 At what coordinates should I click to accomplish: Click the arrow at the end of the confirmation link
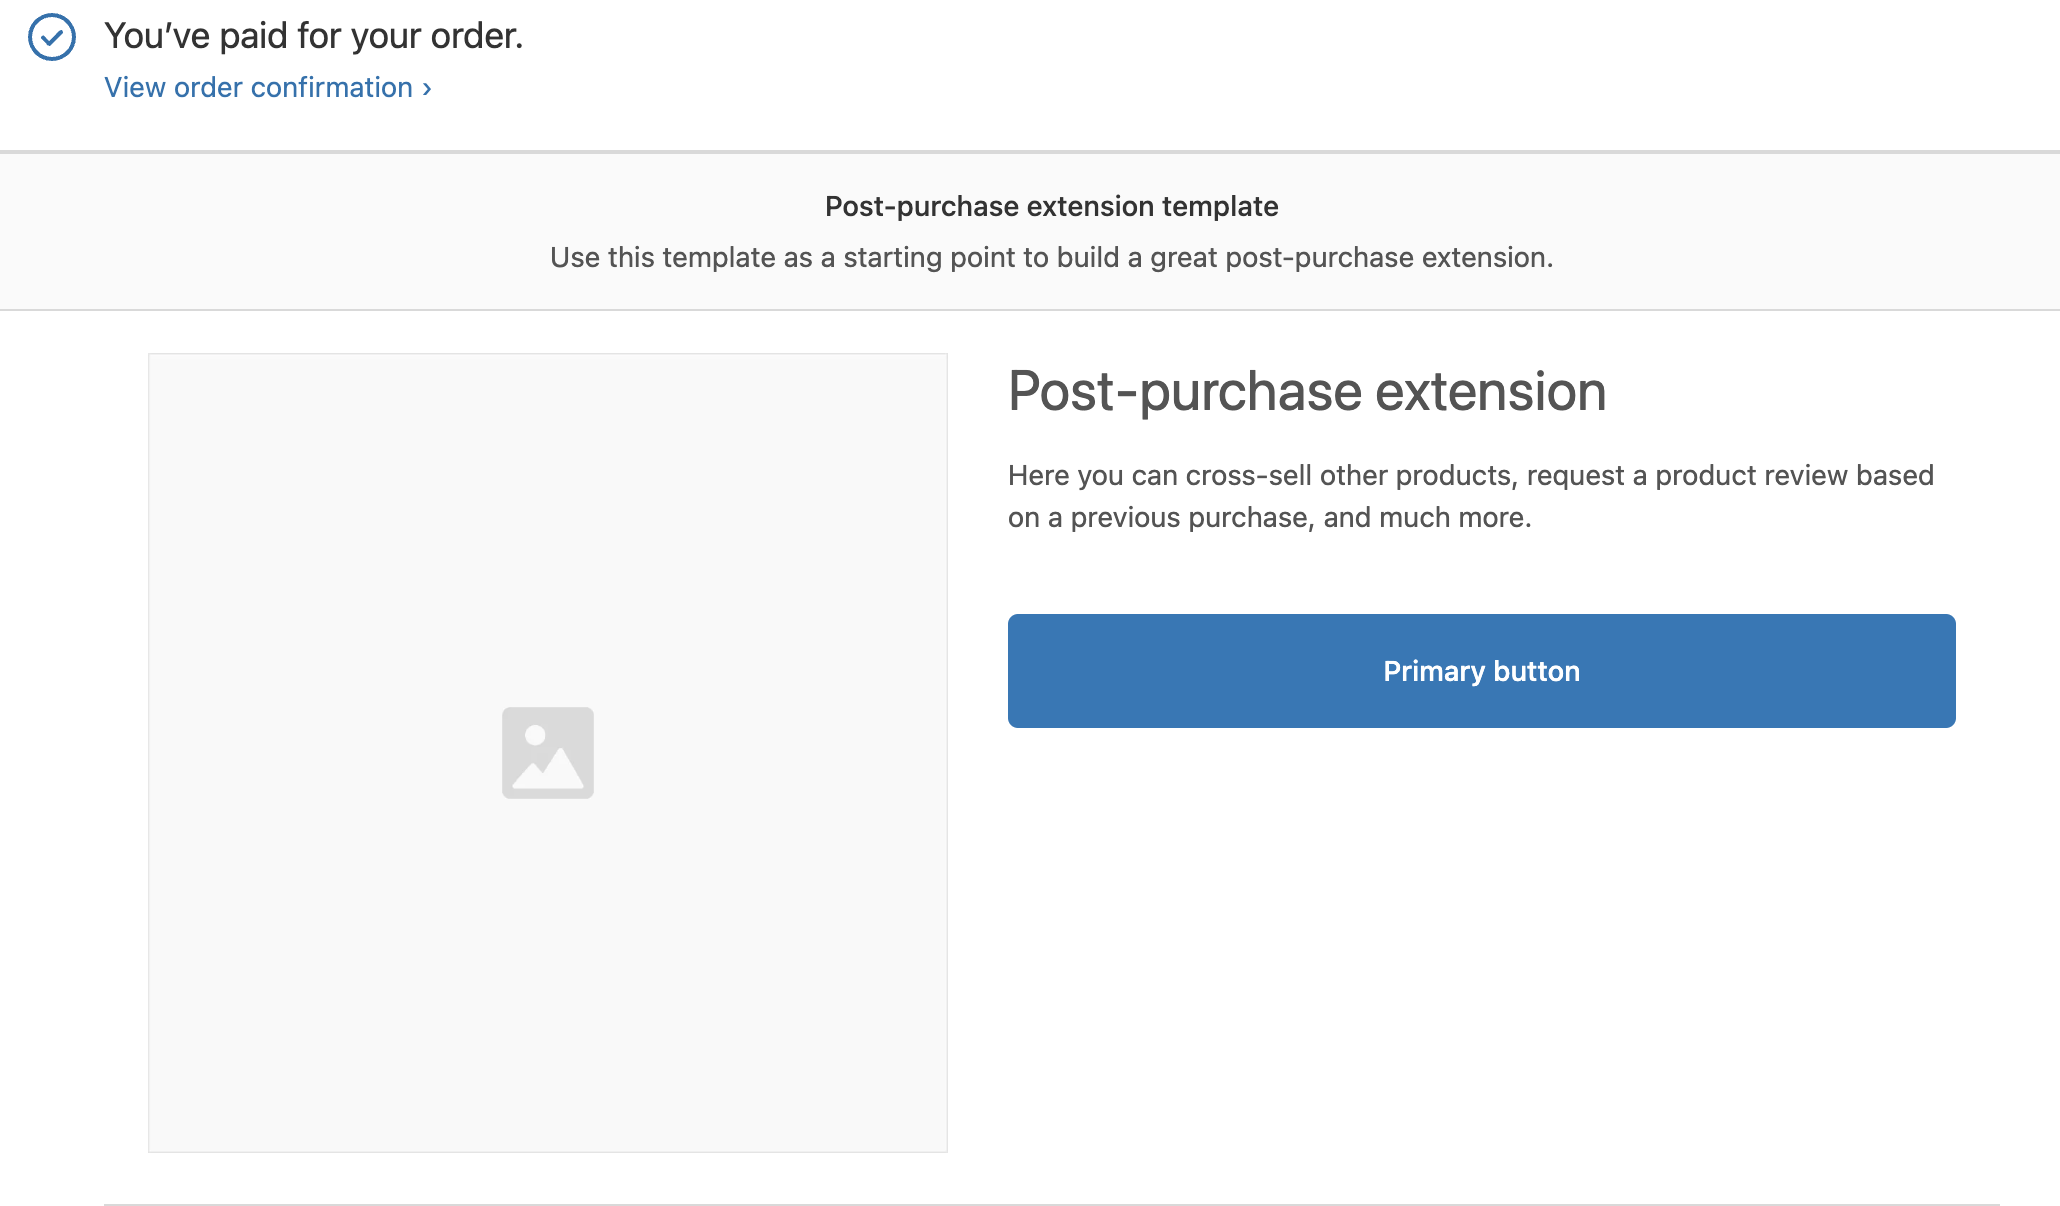[x=425, y=87]
